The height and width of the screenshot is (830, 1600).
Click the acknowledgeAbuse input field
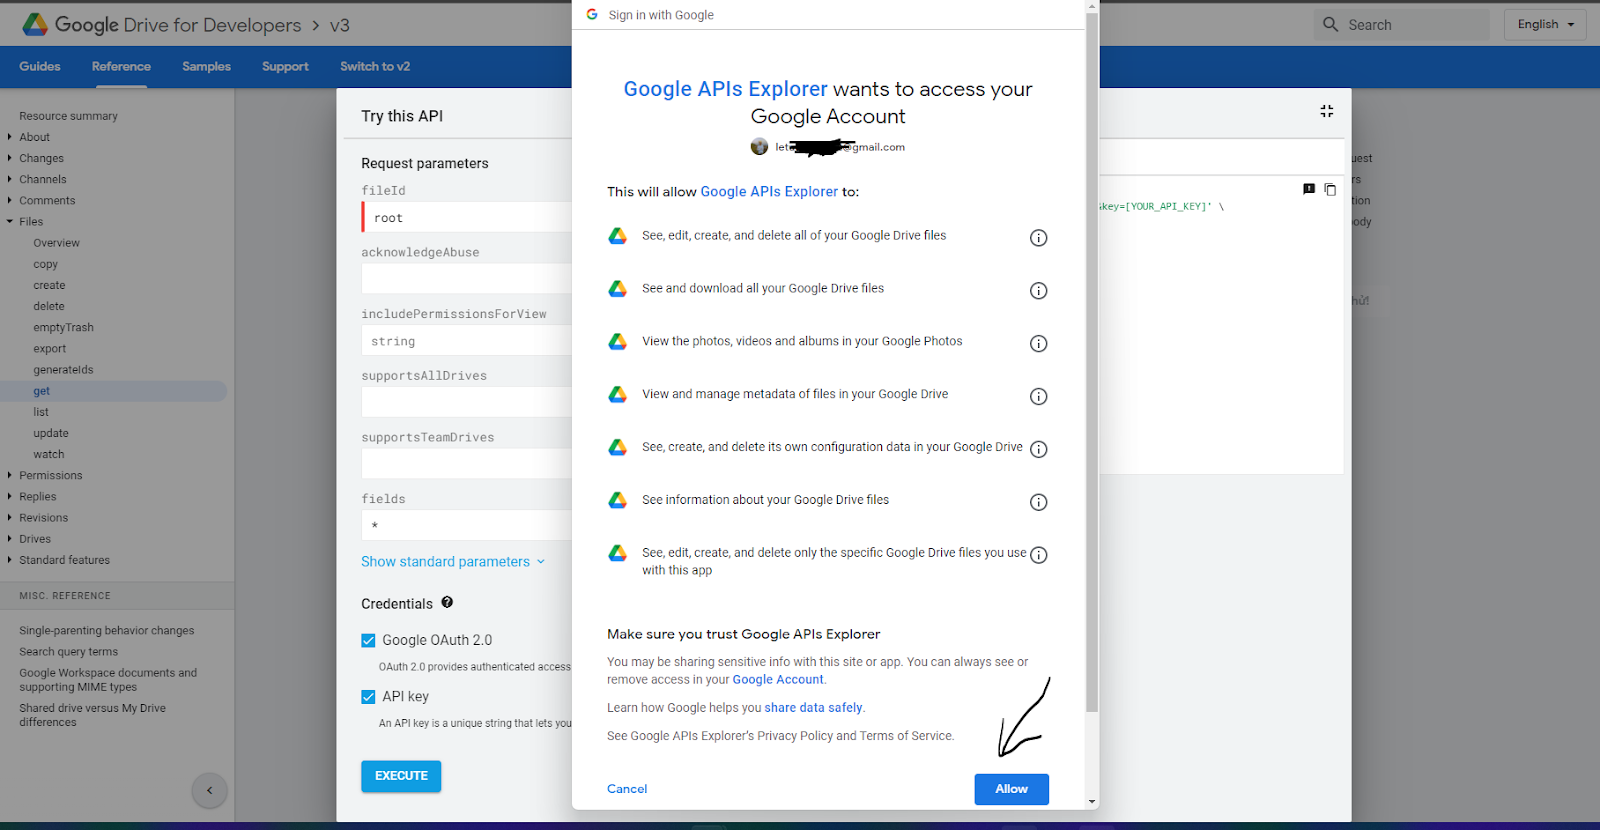coord(467,278)
